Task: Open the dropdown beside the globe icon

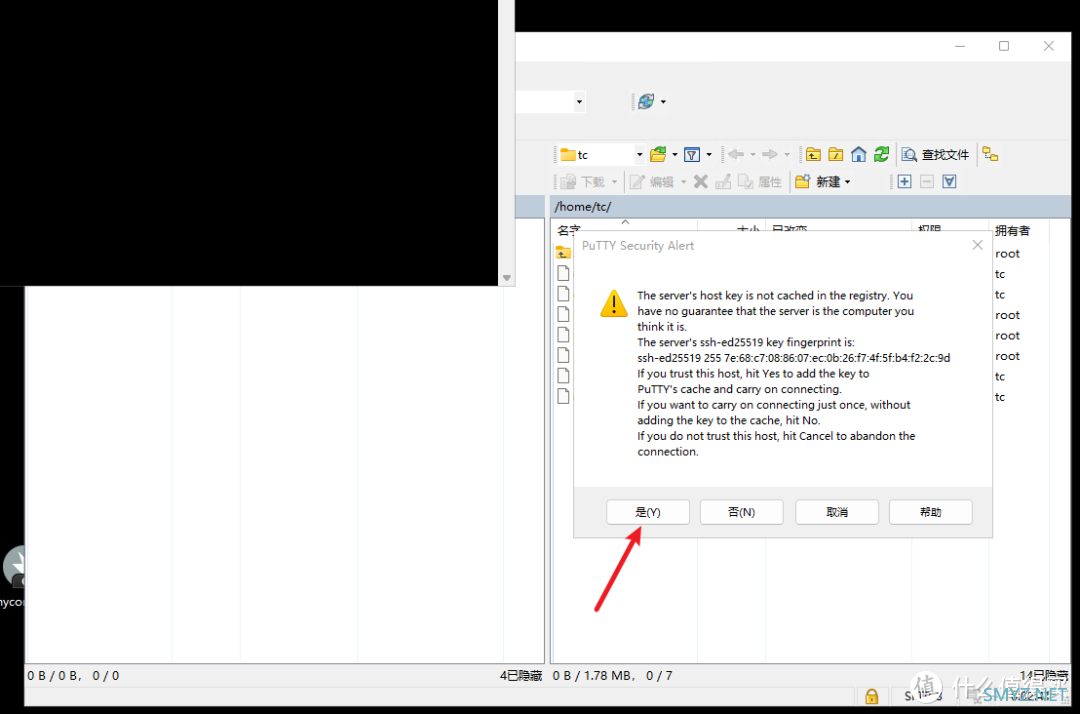Action: tap(663, 102)
